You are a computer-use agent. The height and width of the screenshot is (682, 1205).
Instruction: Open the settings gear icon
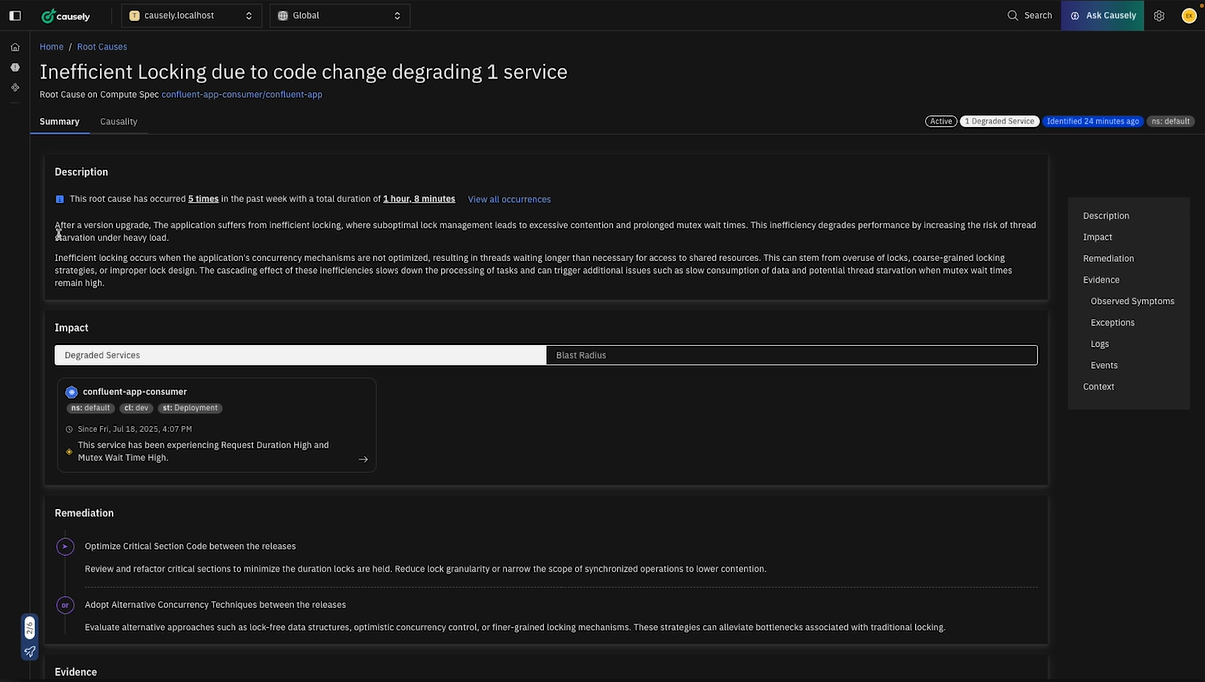[1157, 14]
